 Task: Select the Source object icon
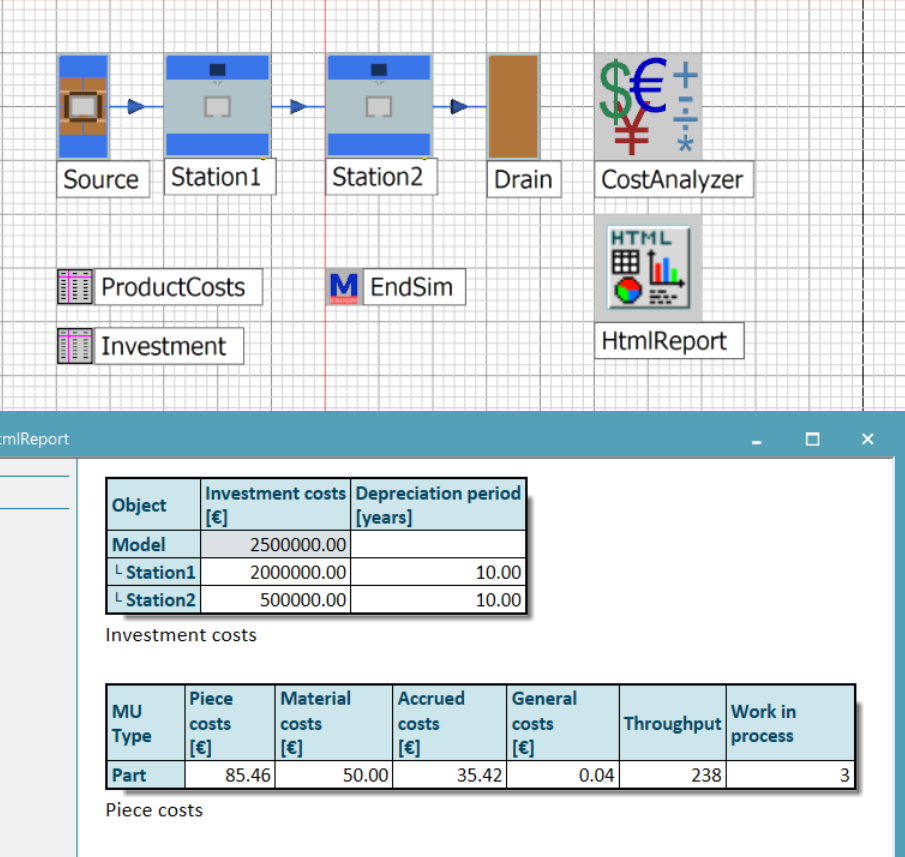point(83,106)
